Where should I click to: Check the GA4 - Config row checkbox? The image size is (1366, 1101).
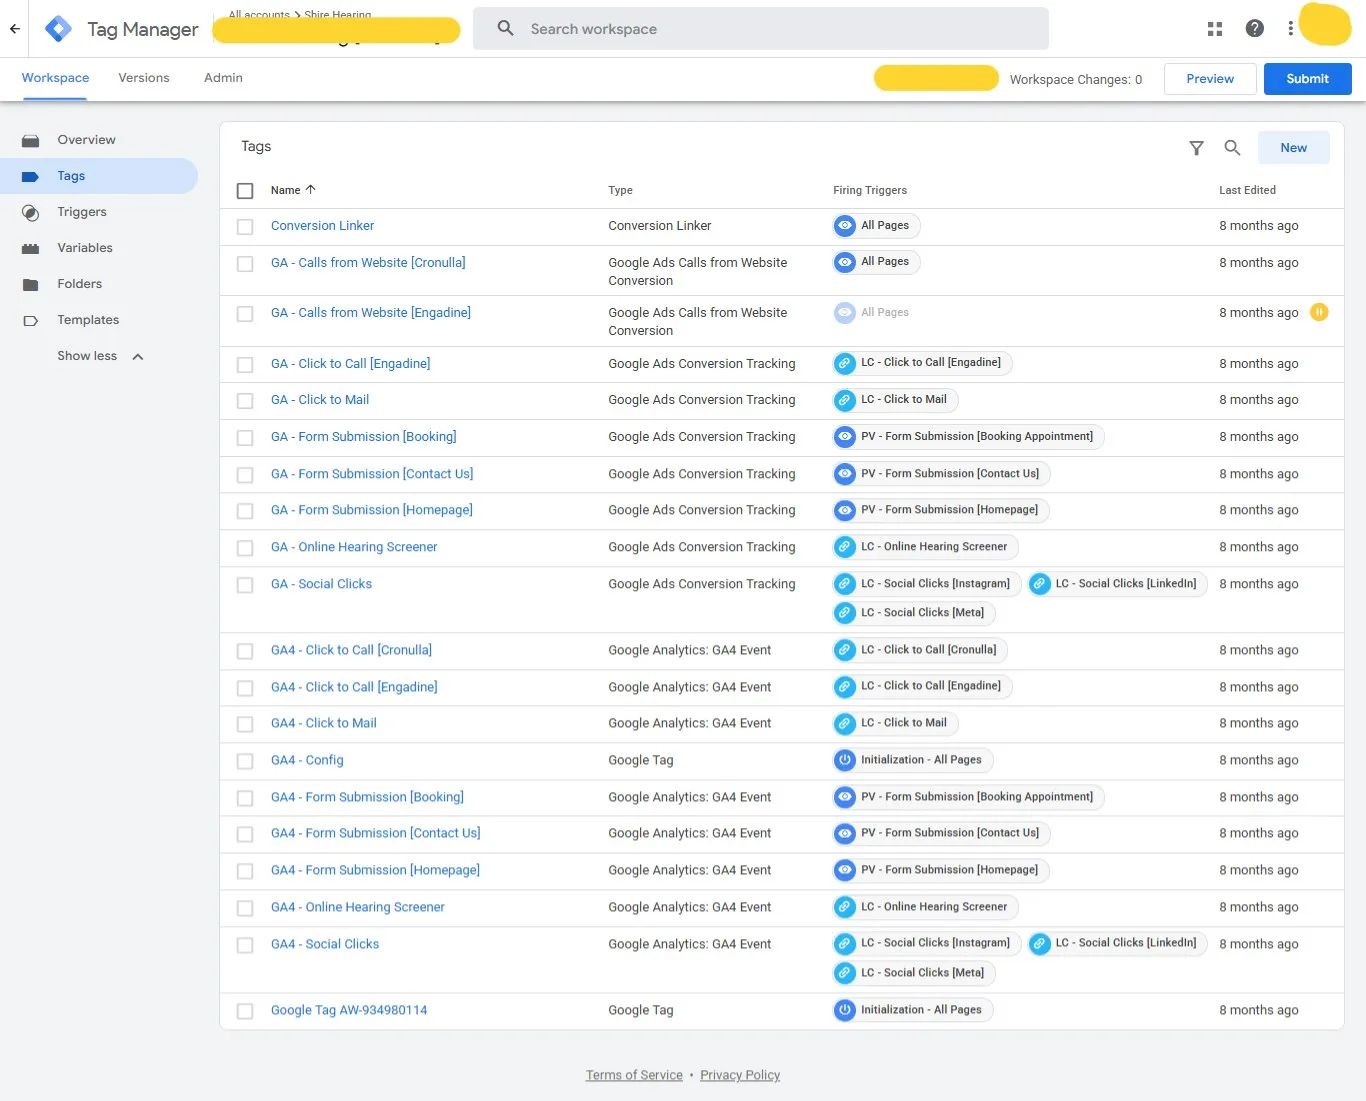(245, 761)
